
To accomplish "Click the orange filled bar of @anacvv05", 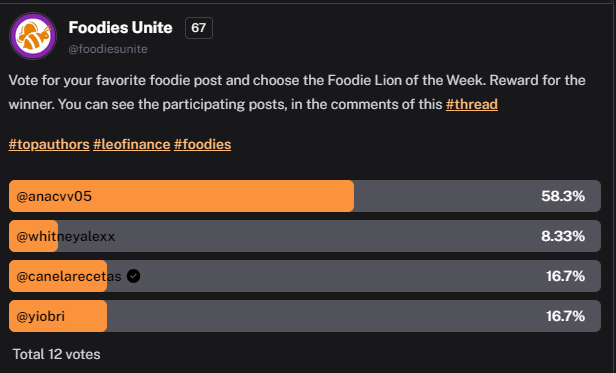I will point(182,196).
